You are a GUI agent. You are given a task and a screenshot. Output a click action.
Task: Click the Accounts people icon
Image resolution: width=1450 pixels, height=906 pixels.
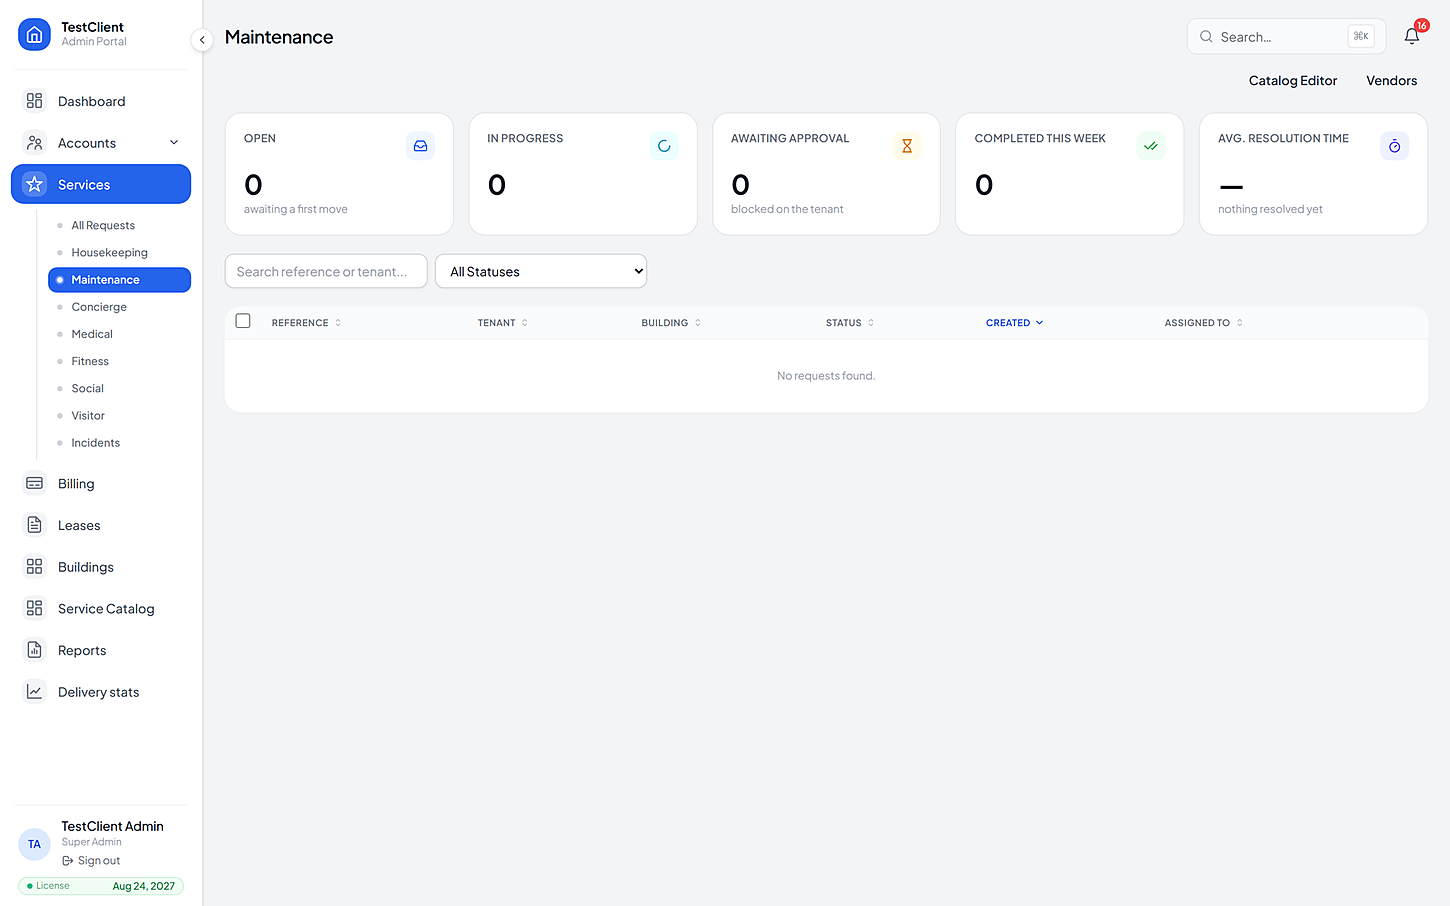coord(35,143)
